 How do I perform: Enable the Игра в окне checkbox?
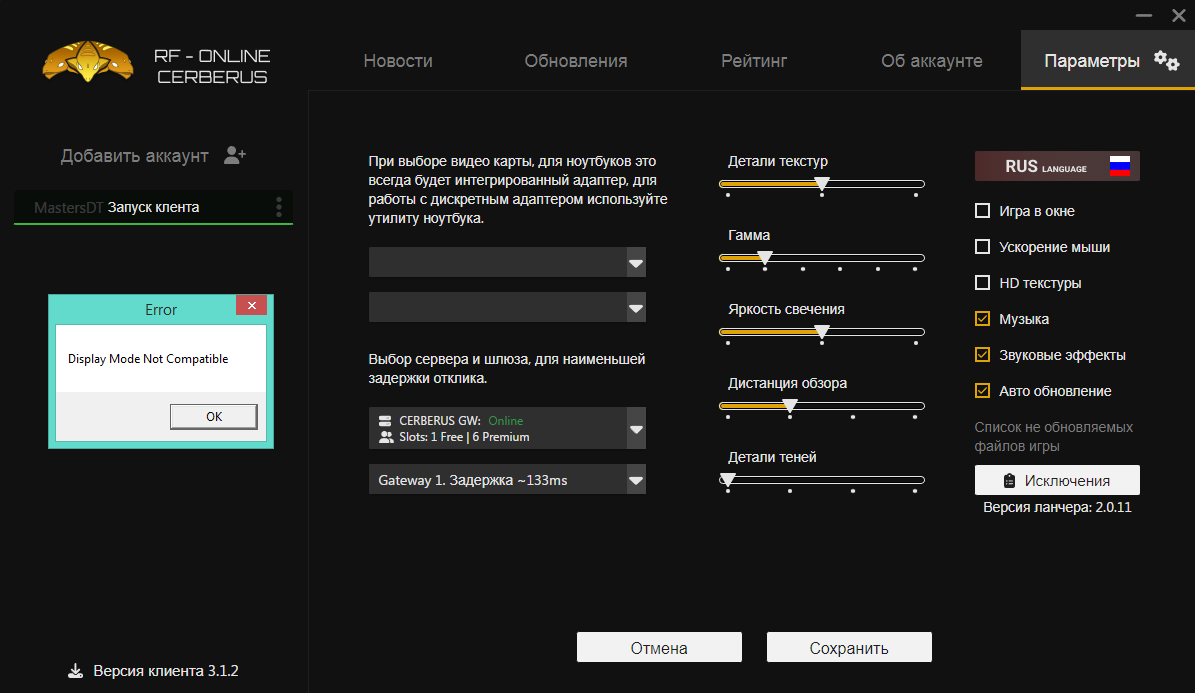click(982, 211)
